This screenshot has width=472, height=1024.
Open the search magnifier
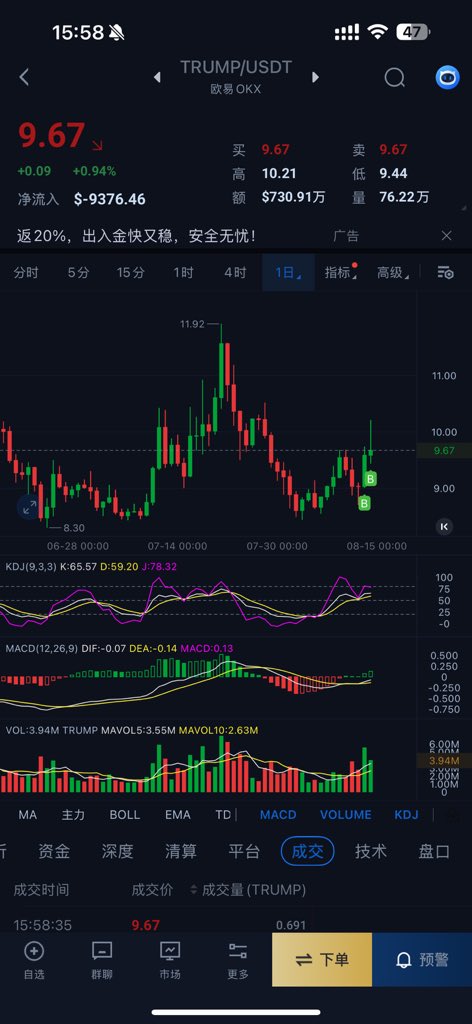click(394, 78)
